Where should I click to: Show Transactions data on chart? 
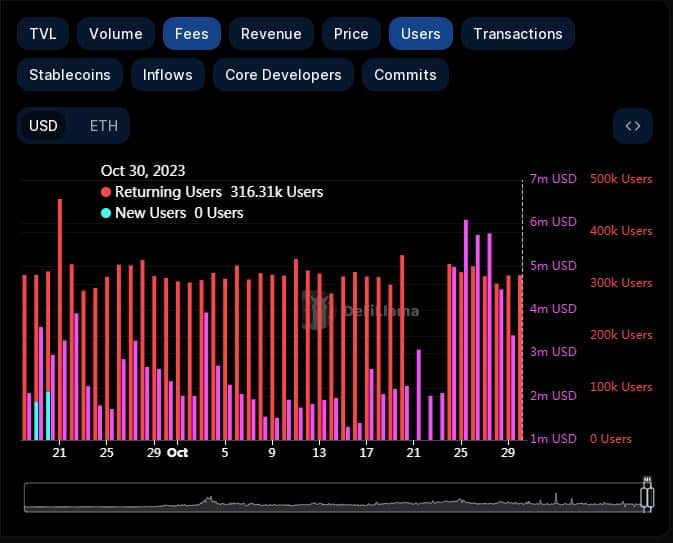click(517, 34)
